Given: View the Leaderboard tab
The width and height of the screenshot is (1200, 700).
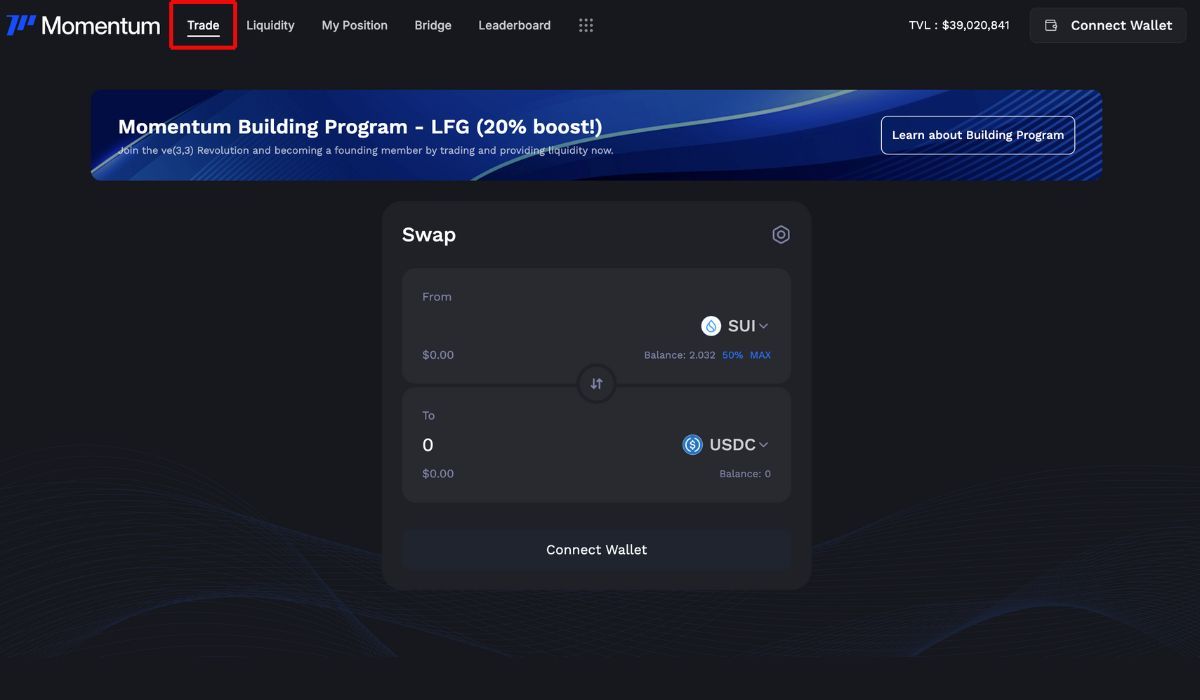Looking at the screenshot, I should tap(514, 25).
